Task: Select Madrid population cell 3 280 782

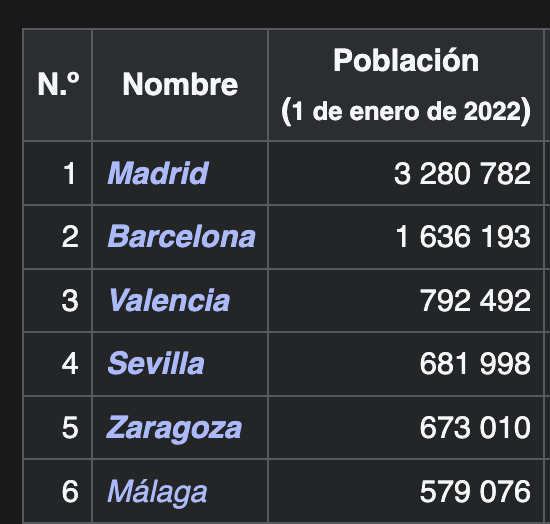Action: [x=406, y=173]
